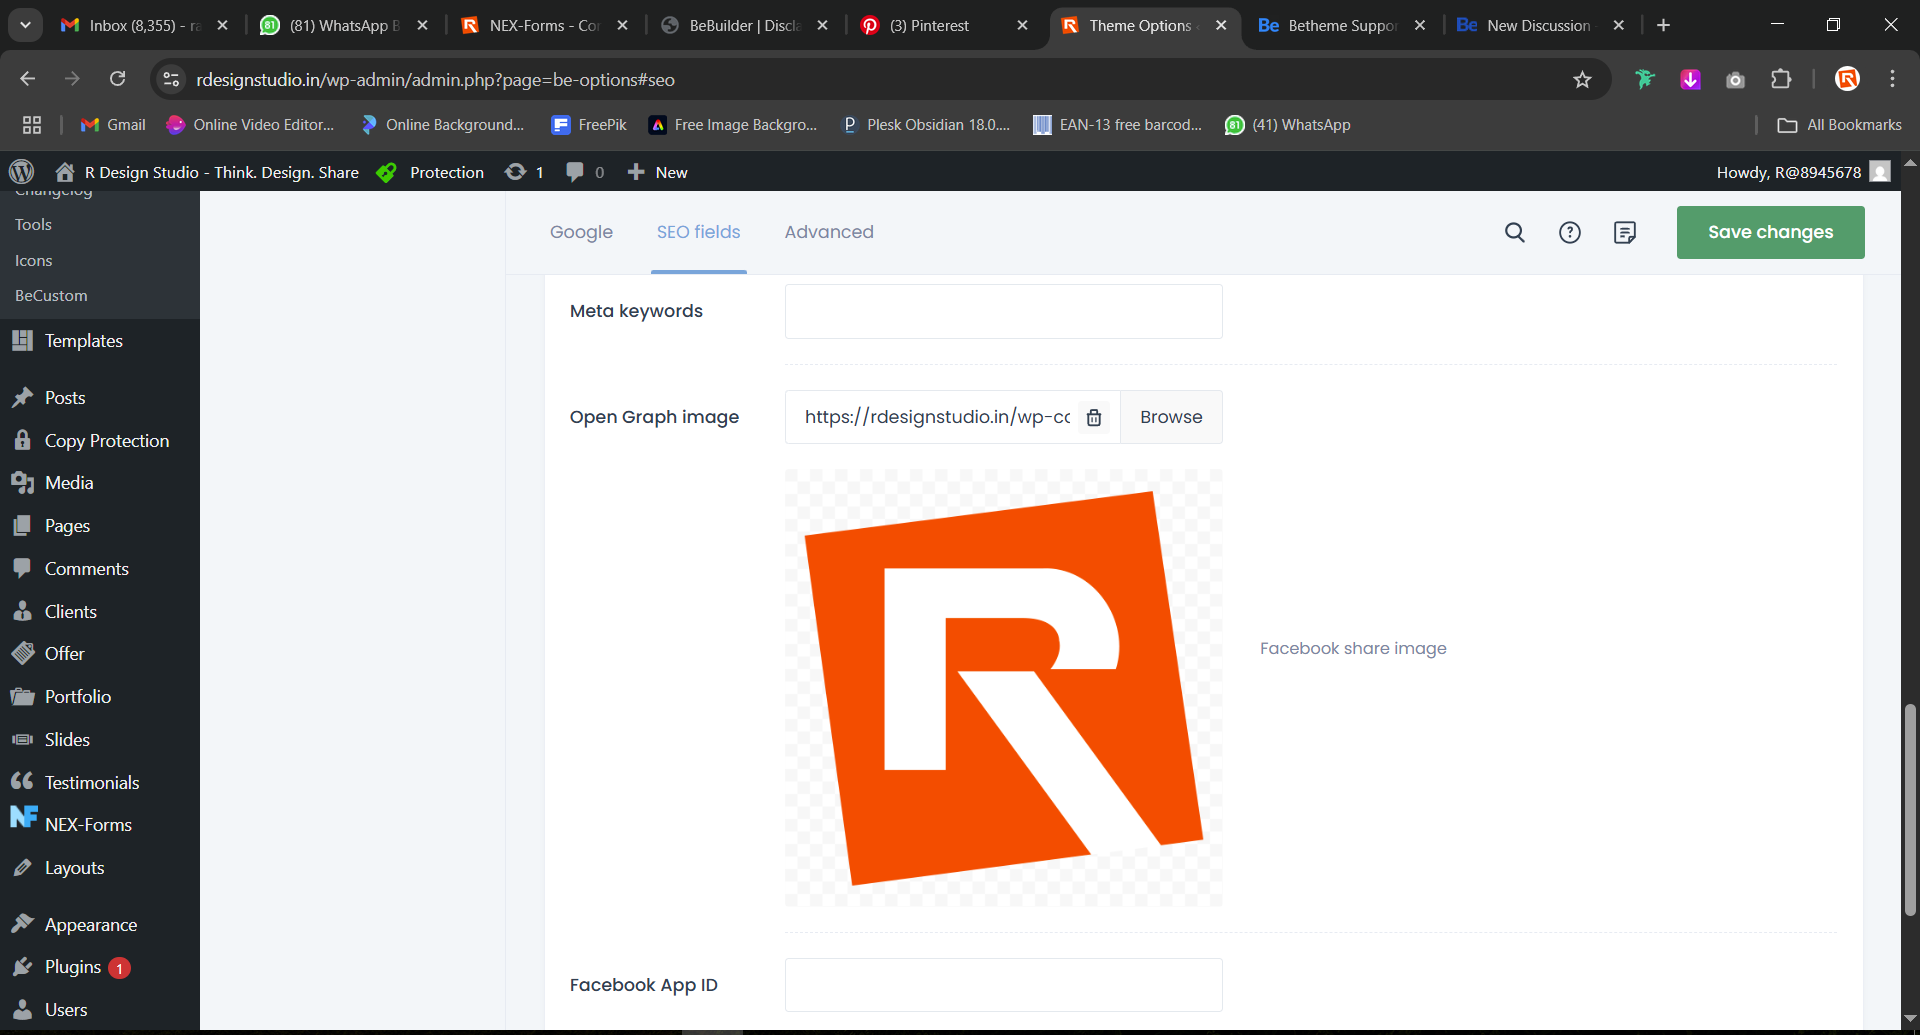Open the help question mark icon
Viewport: 1920px width, 1035px height.
point(1570,232)
